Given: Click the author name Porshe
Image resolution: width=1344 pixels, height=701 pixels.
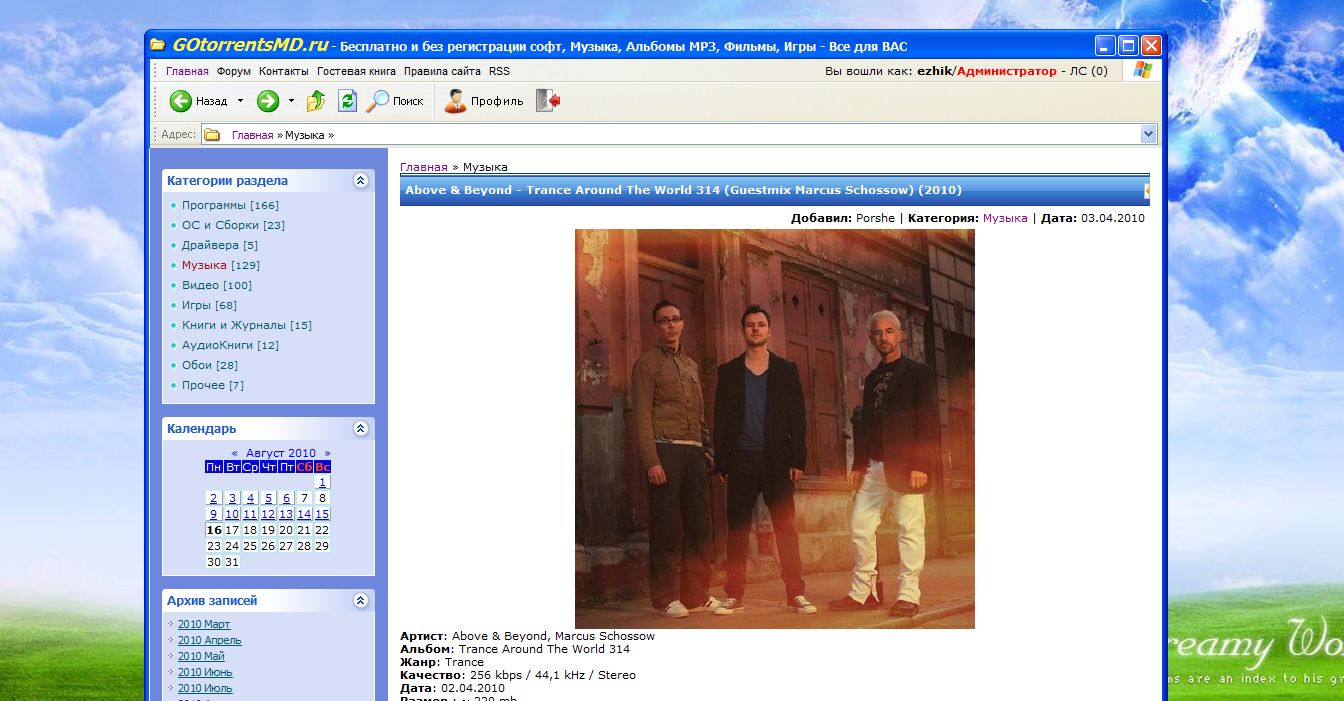Looking at the screenshot, I should (876, 218).
